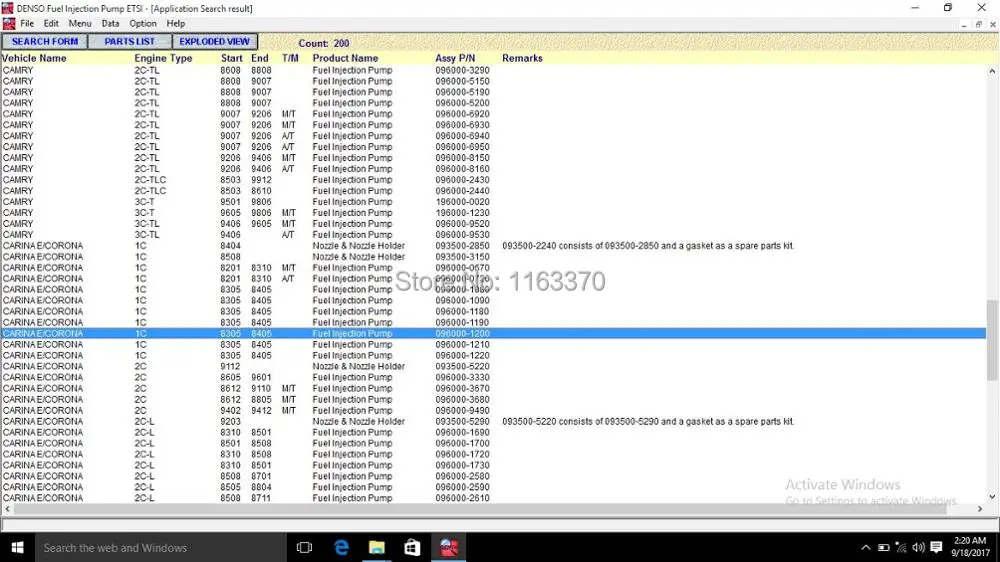Viewport: 1000px width, 562px height.
Task: Click the horizontal scrollbar right arrow
Action: [980, 509]
